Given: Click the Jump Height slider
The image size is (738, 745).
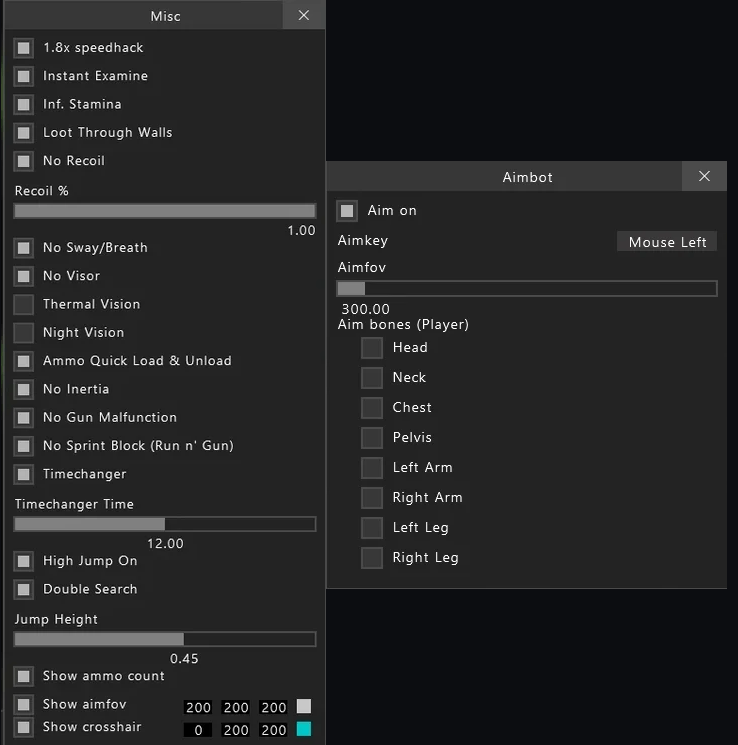Looking at the screenshot, I should coord(165,639).
